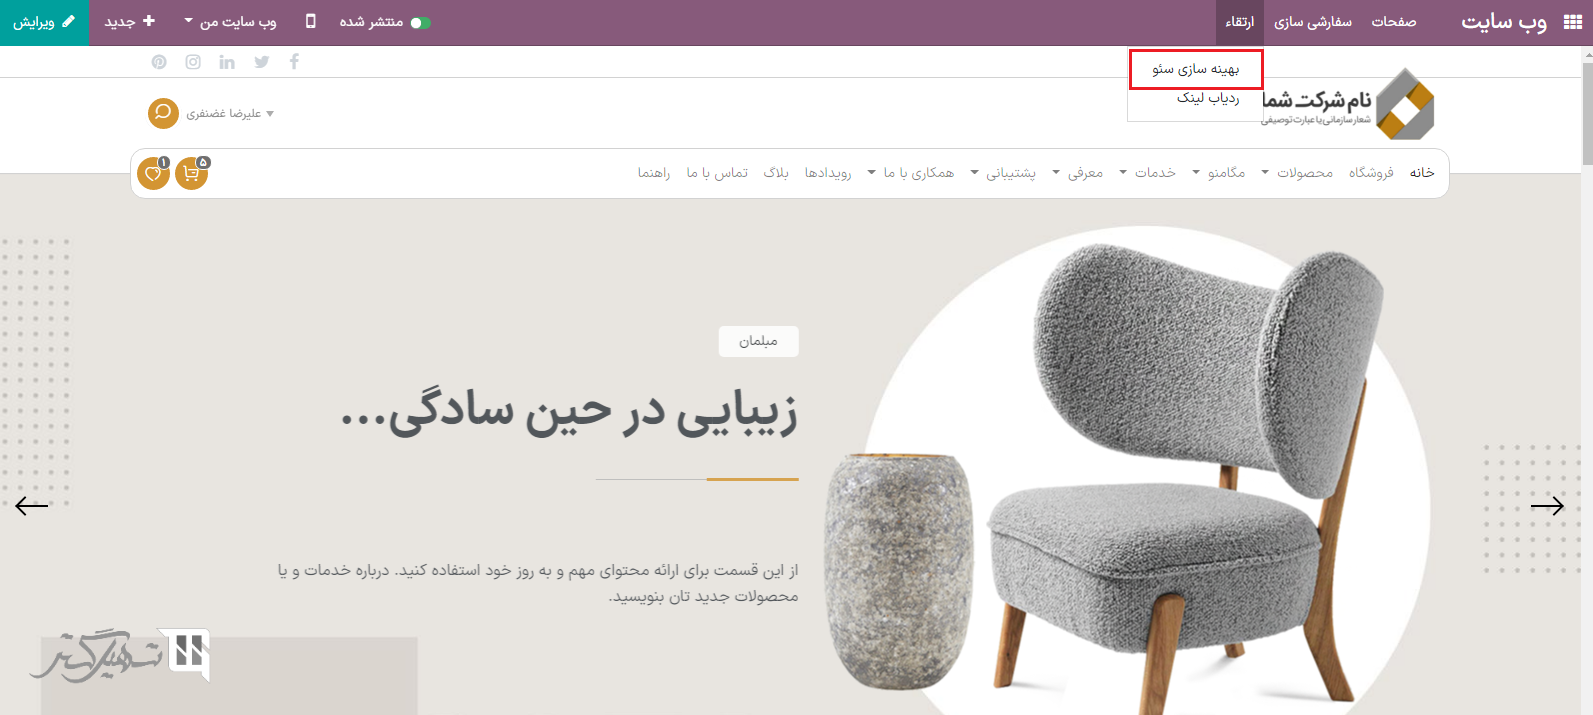
Task: Click the company logo image
Action: 1348,105
